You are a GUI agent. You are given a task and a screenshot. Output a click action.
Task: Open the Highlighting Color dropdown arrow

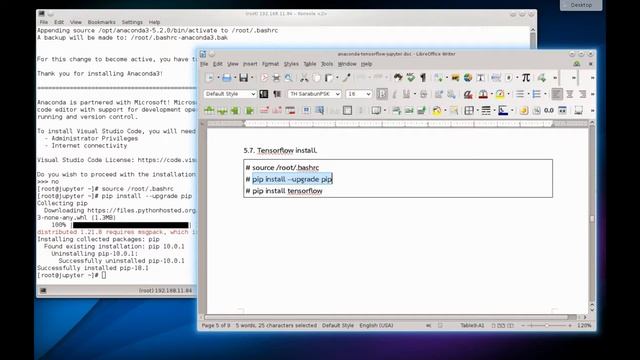click(509, 94)
